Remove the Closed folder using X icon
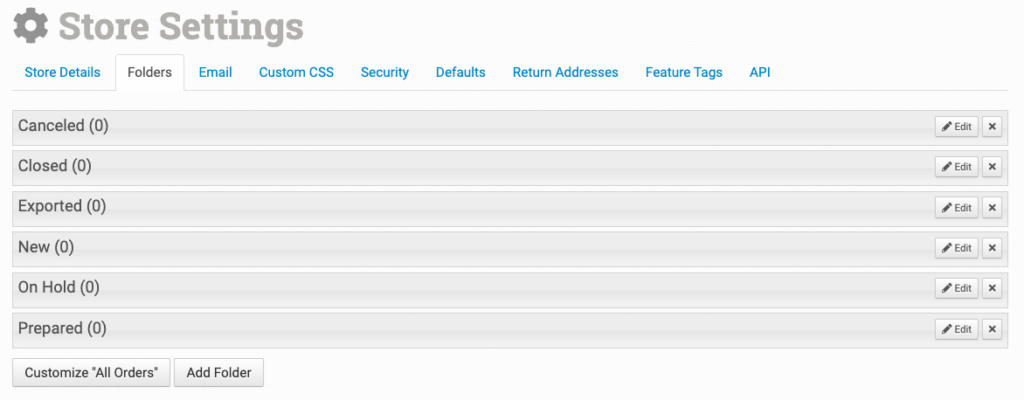Image resolution: width=1024 pixels, height=400 pixels. tap(992, 167)
